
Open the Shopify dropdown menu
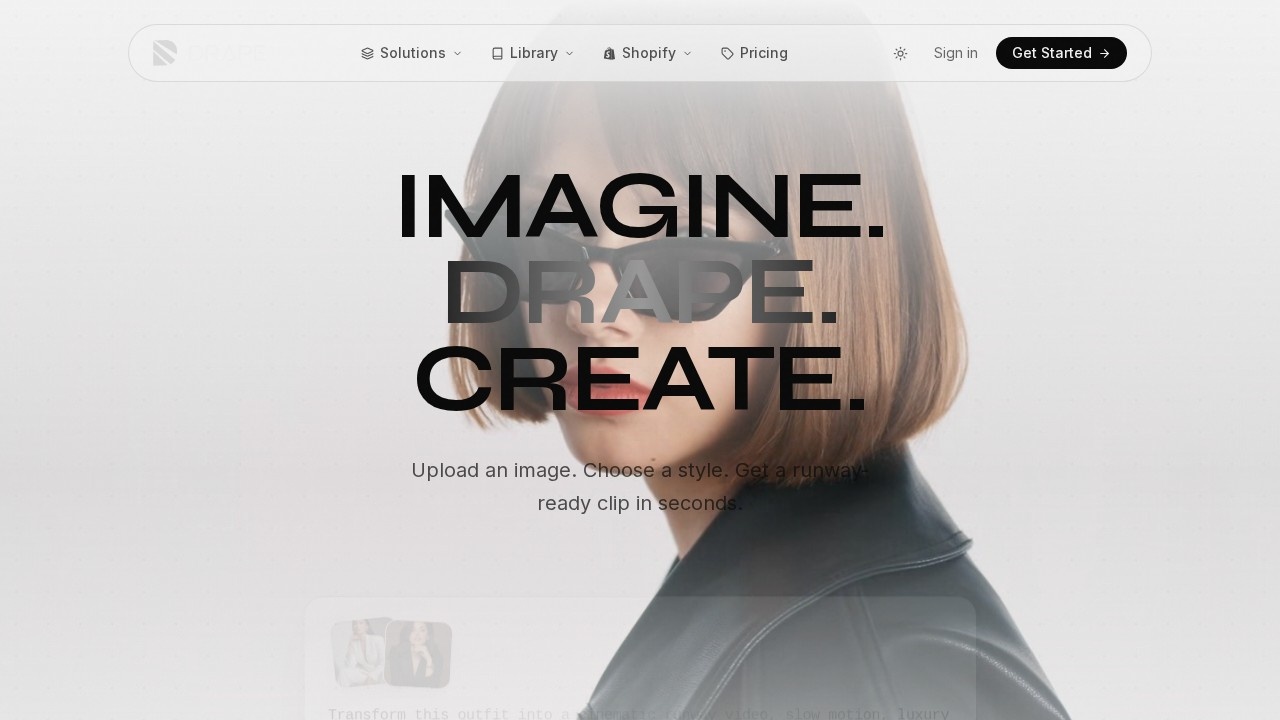click(647, 53)
